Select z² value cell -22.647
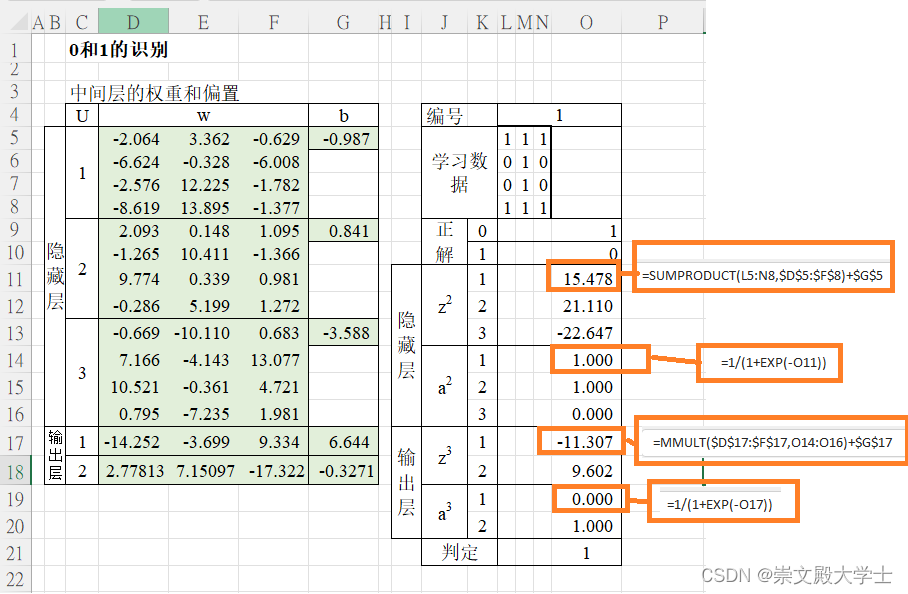This screenshot has height=594, width=908. pos(586,333)
